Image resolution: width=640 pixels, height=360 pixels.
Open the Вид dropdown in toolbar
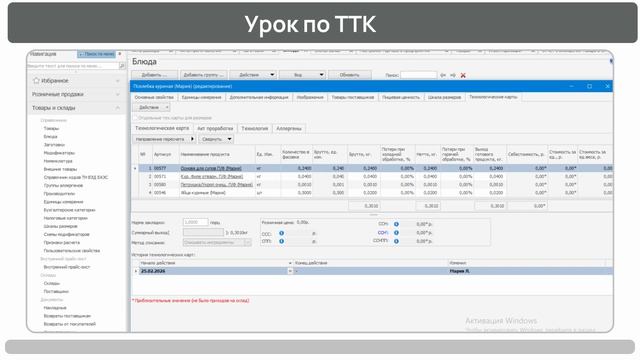(x=302, y=75)
